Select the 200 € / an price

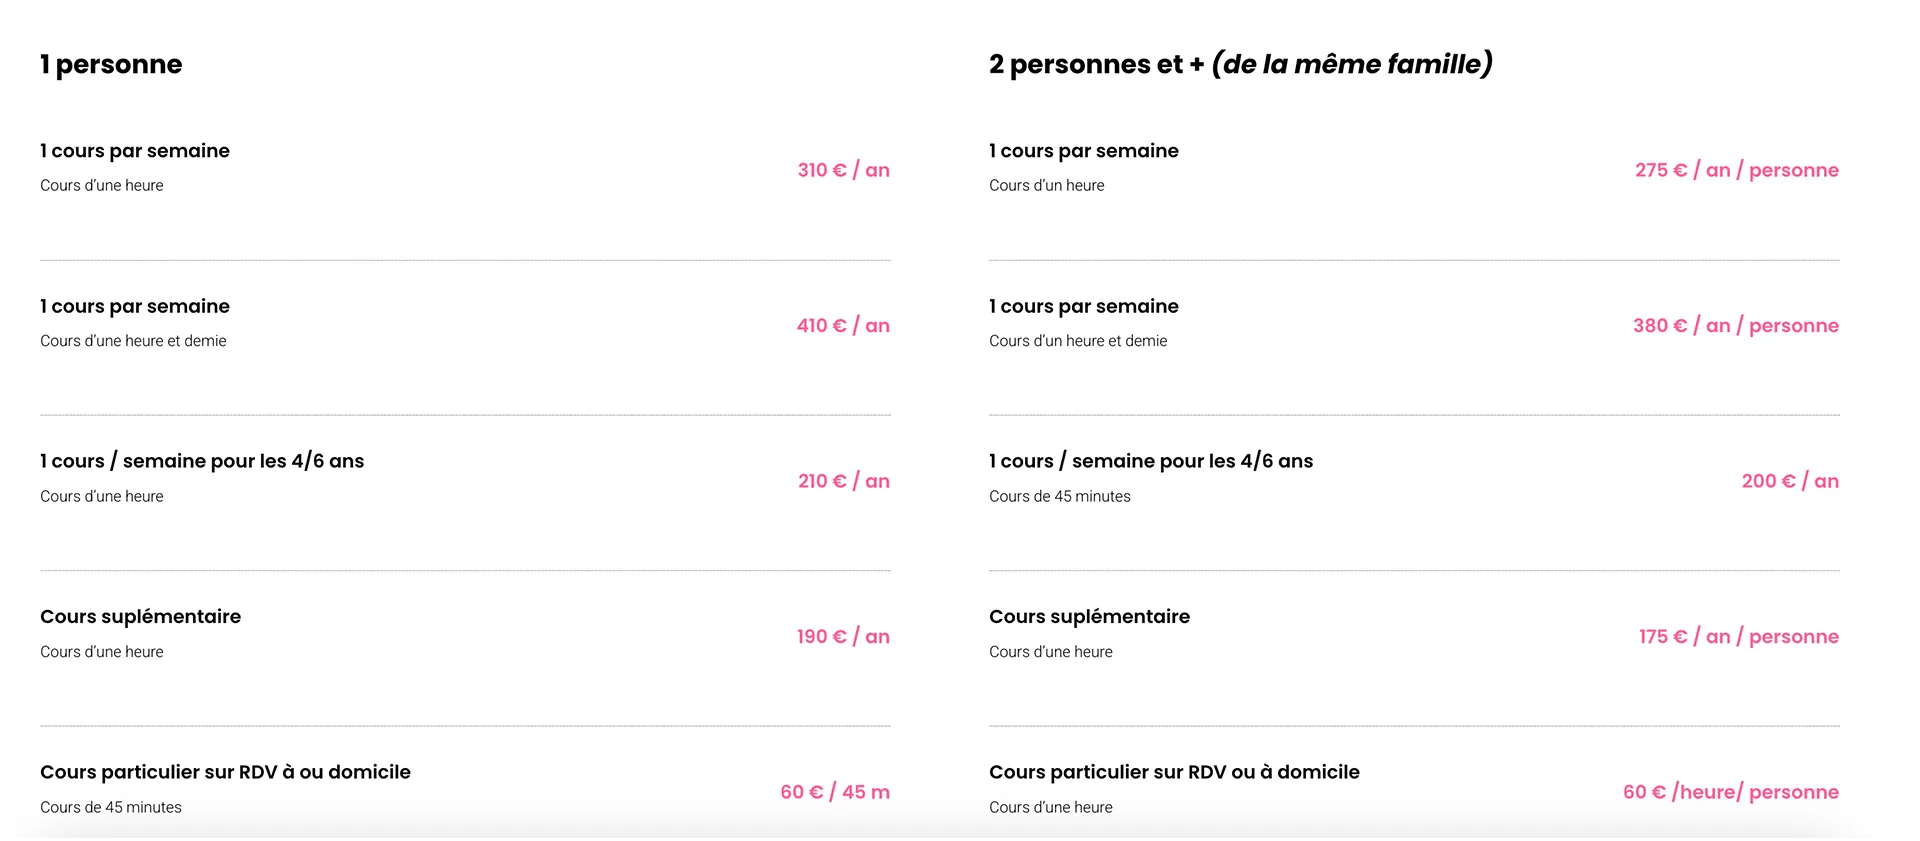coord(1790,481)
